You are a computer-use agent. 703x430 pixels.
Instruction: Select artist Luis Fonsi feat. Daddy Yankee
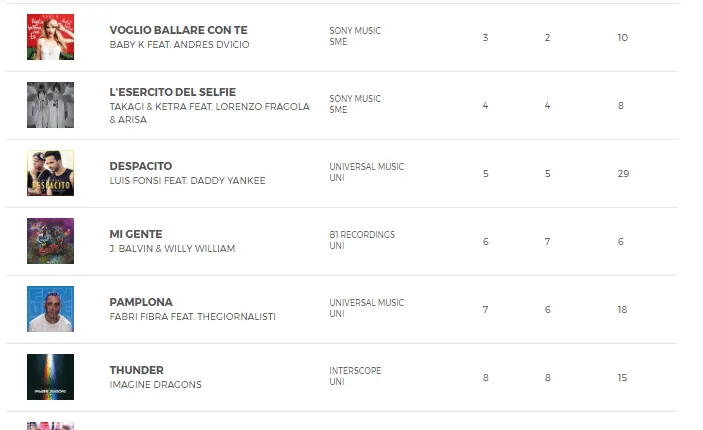(x=187, y=181)
